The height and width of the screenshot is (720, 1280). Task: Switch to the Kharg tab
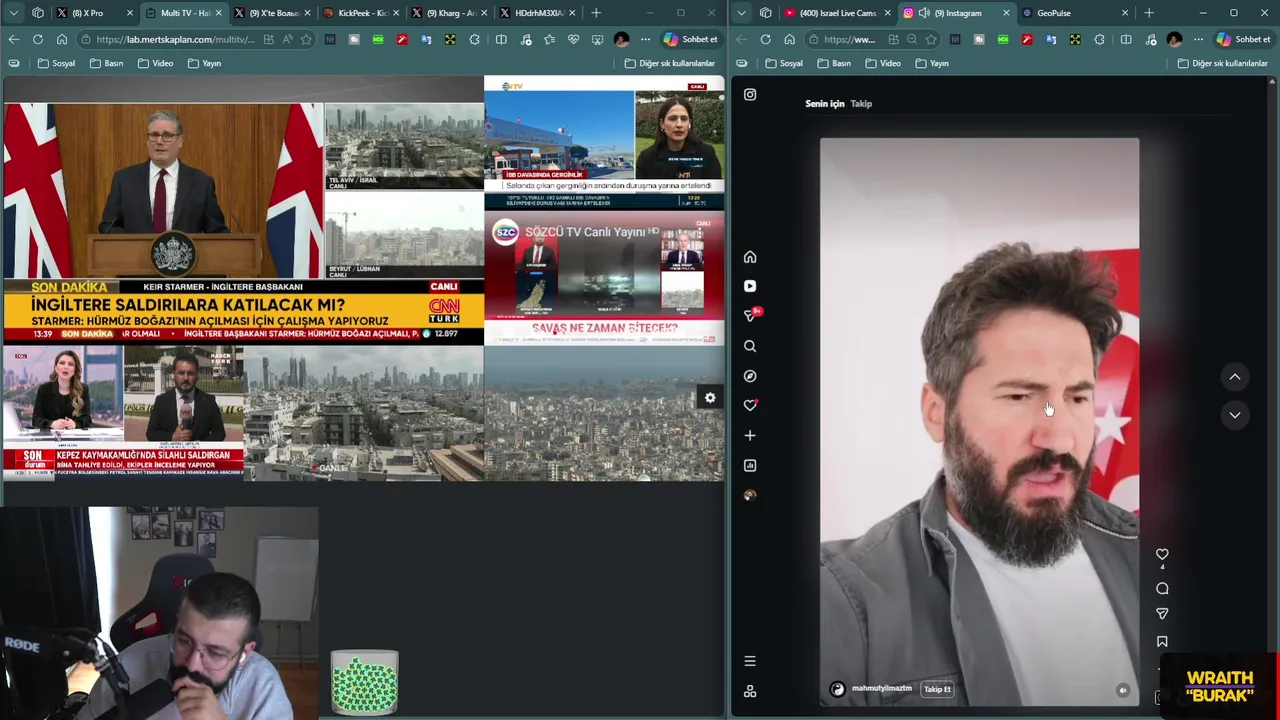(x=450, y=13)
